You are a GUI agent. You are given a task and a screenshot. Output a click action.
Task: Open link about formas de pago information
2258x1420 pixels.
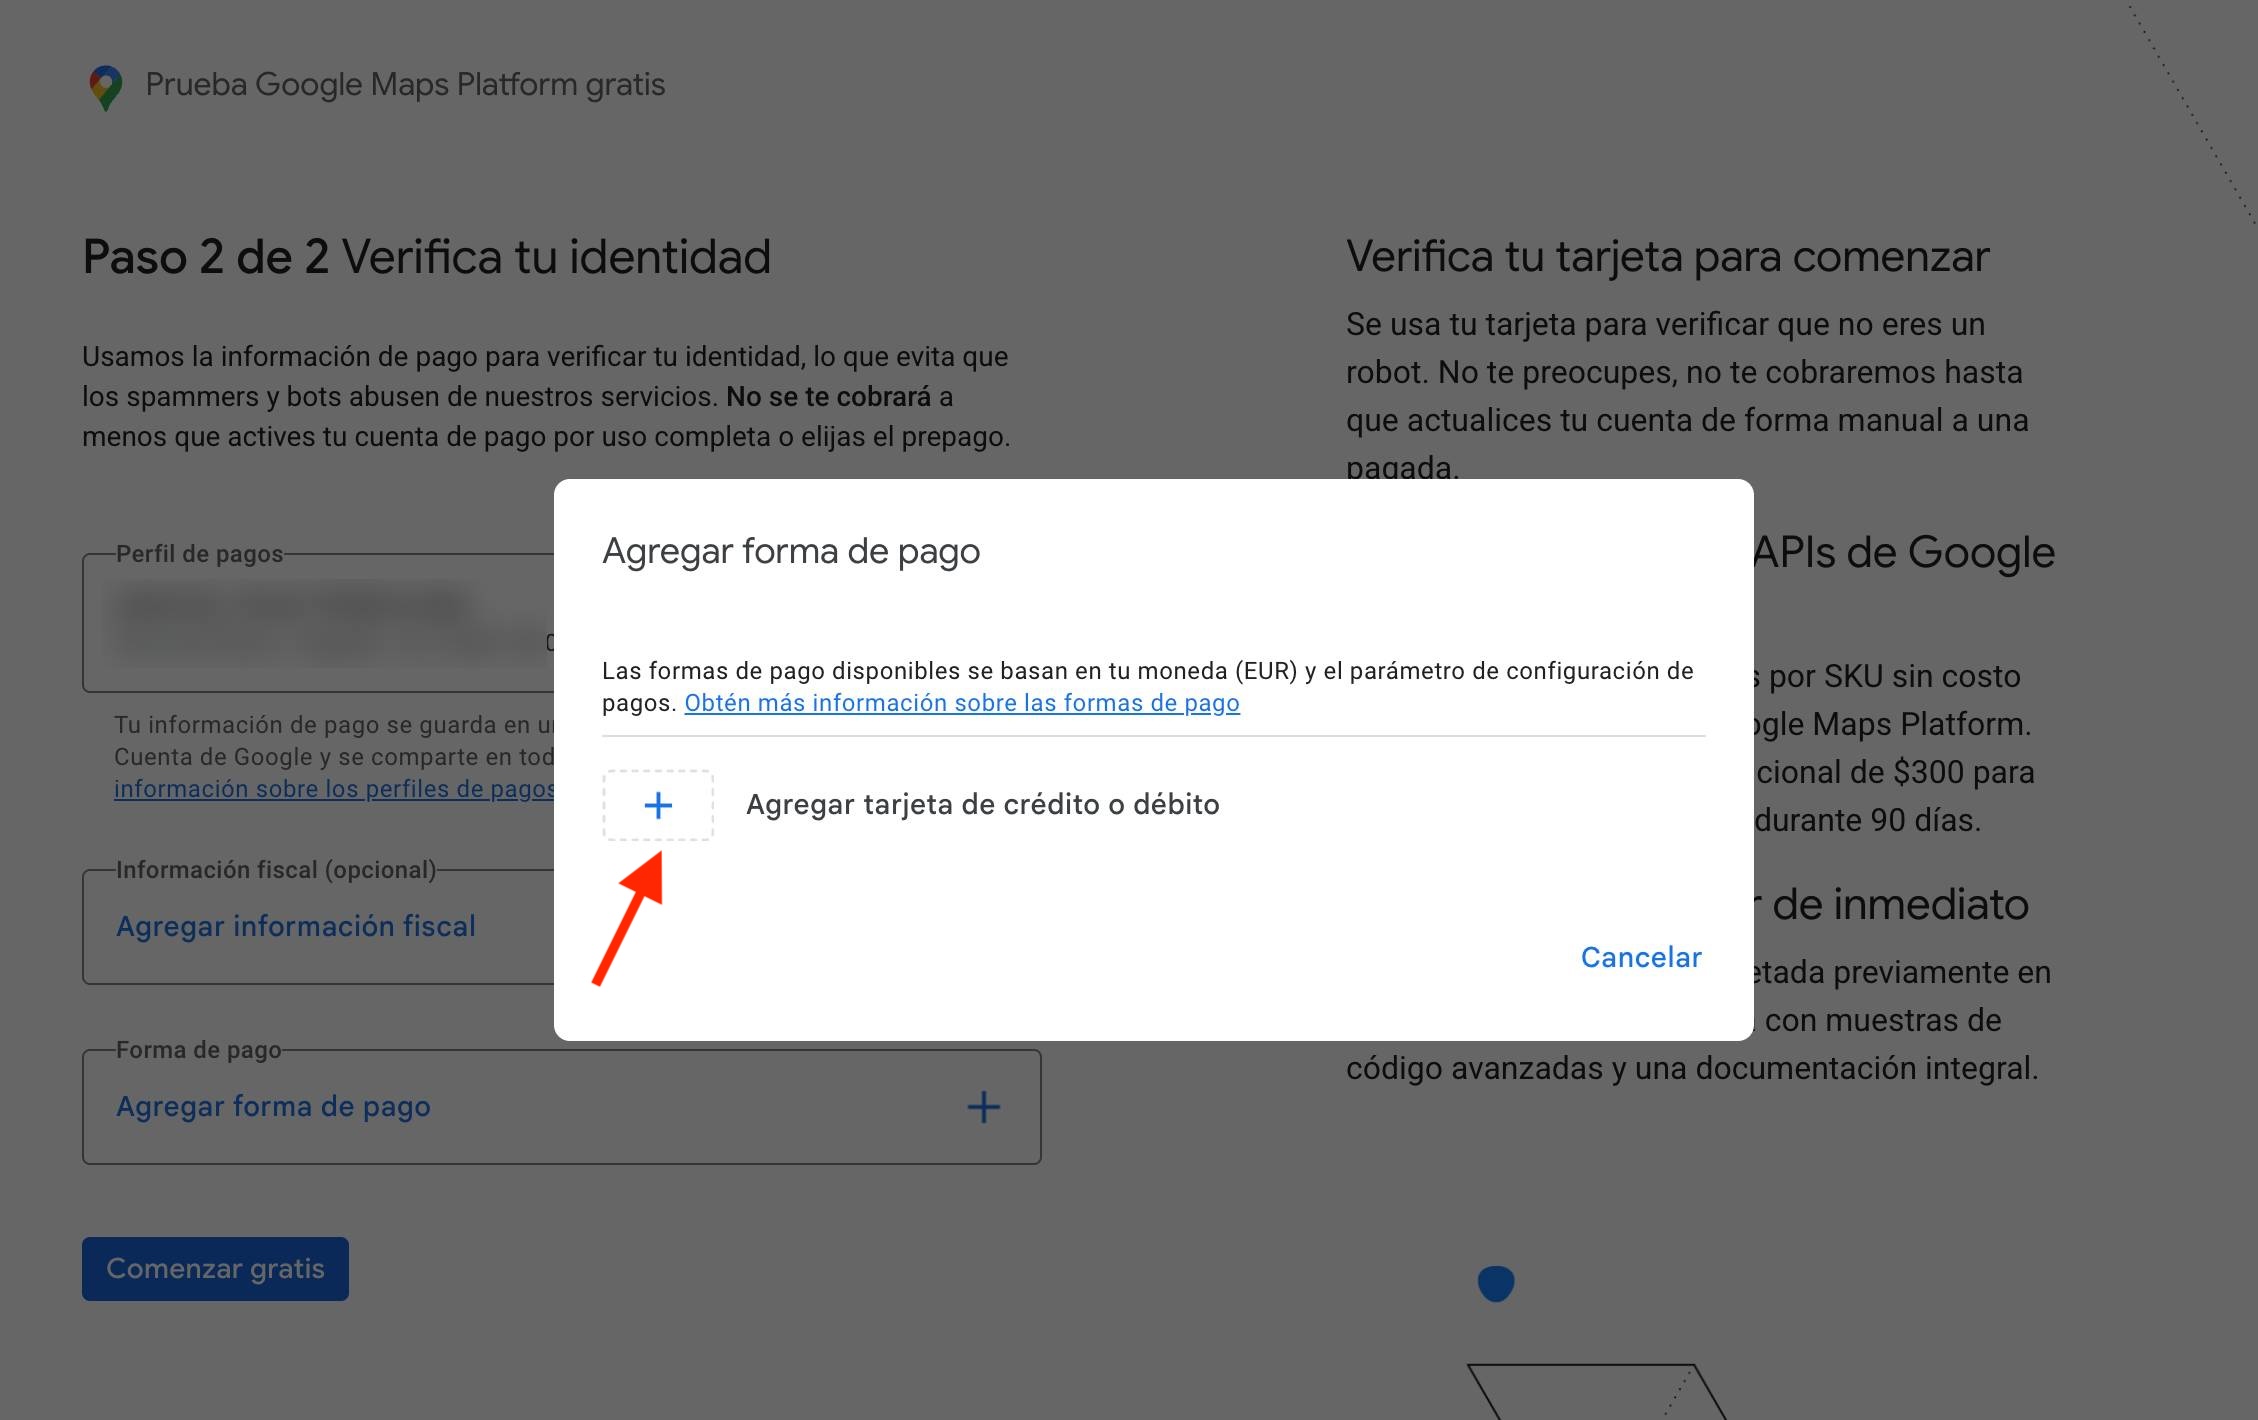pyautogui.click(x=962, y=703)
